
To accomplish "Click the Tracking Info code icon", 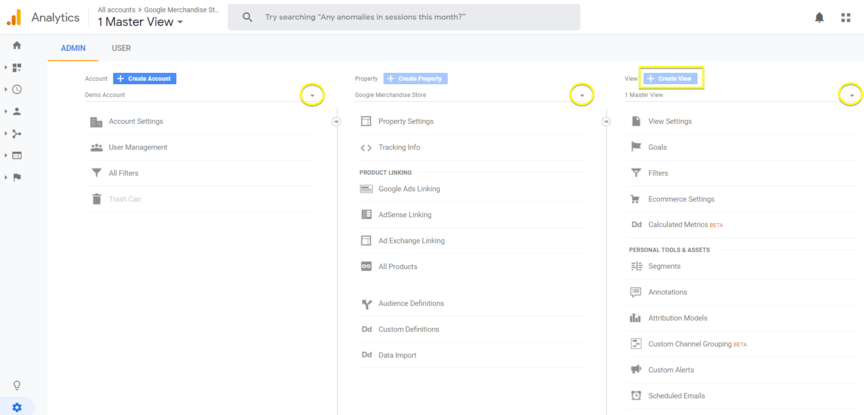I will [x=366, y=147].
